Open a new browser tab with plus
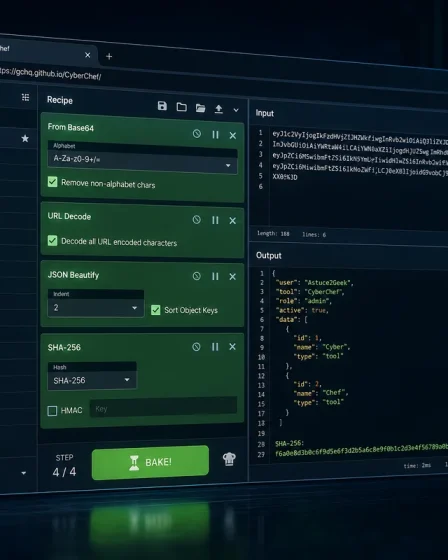The image size is (448, 560). [109, 56]
